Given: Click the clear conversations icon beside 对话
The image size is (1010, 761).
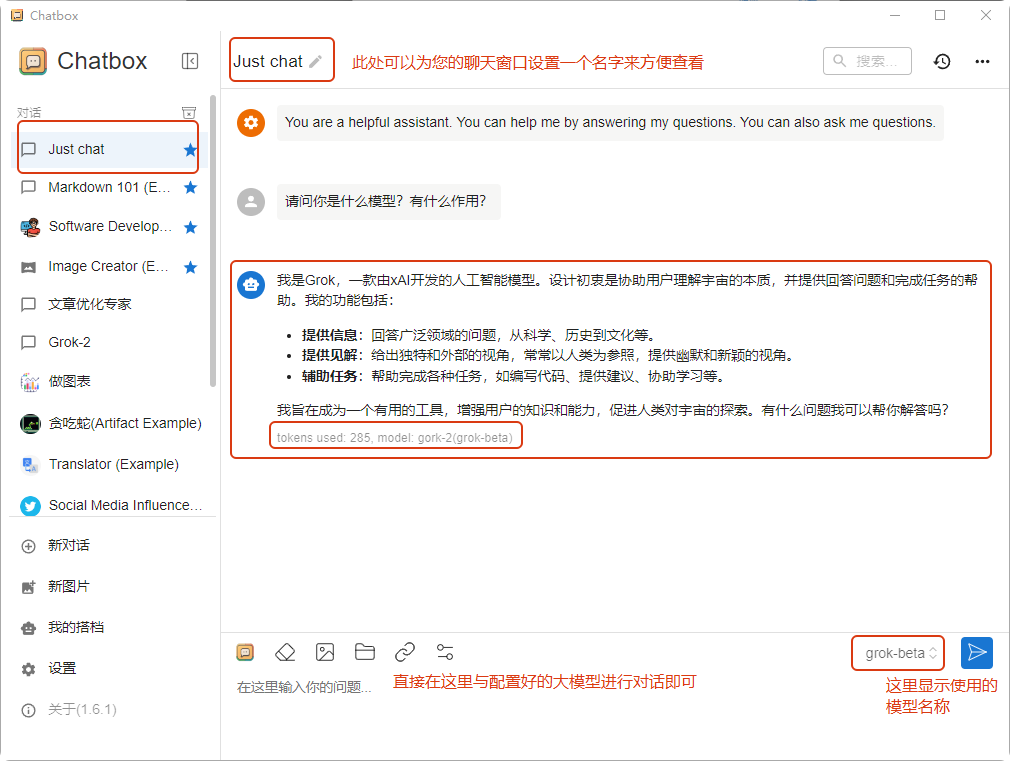Looking at the screenshot, I should [x=189, y=113].
